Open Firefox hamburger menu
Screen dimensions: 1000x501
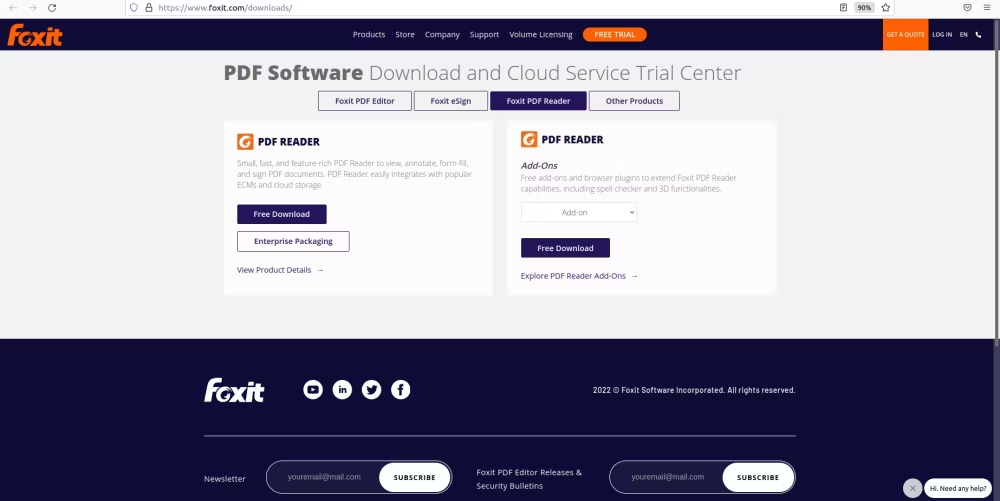click(x=987, y=8)
